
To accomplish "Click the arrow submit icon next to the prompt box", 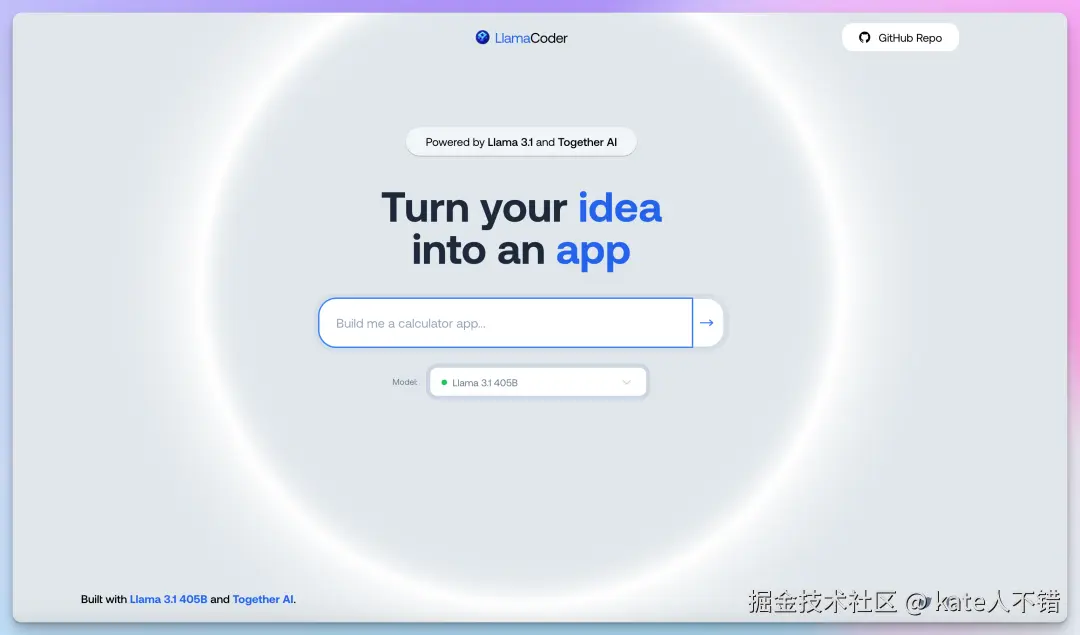I will [x=707, y=322].
